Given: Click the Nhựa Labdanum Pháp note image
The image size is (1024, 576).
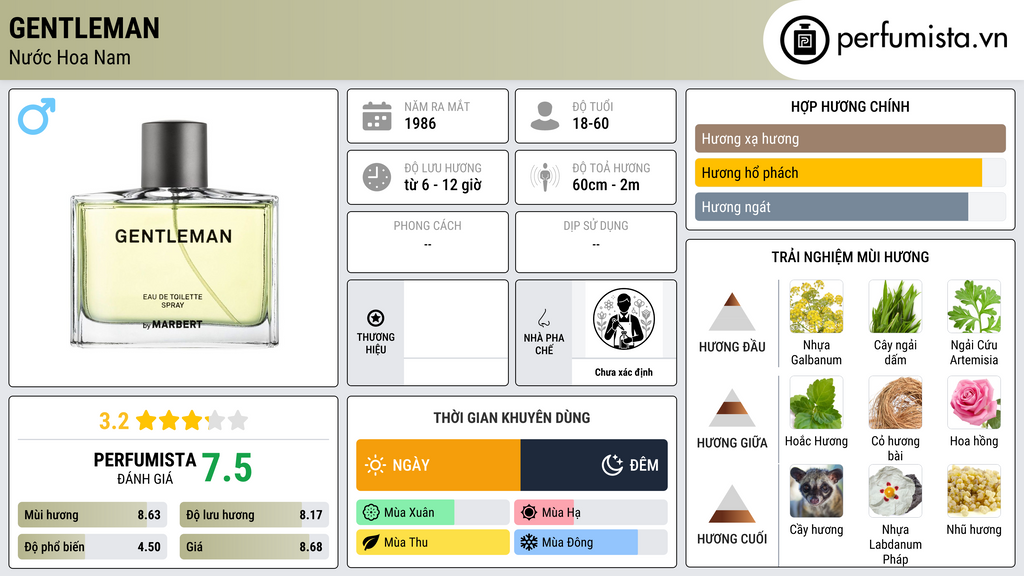Looking at the screenshot, I should [x=895, y=491].
